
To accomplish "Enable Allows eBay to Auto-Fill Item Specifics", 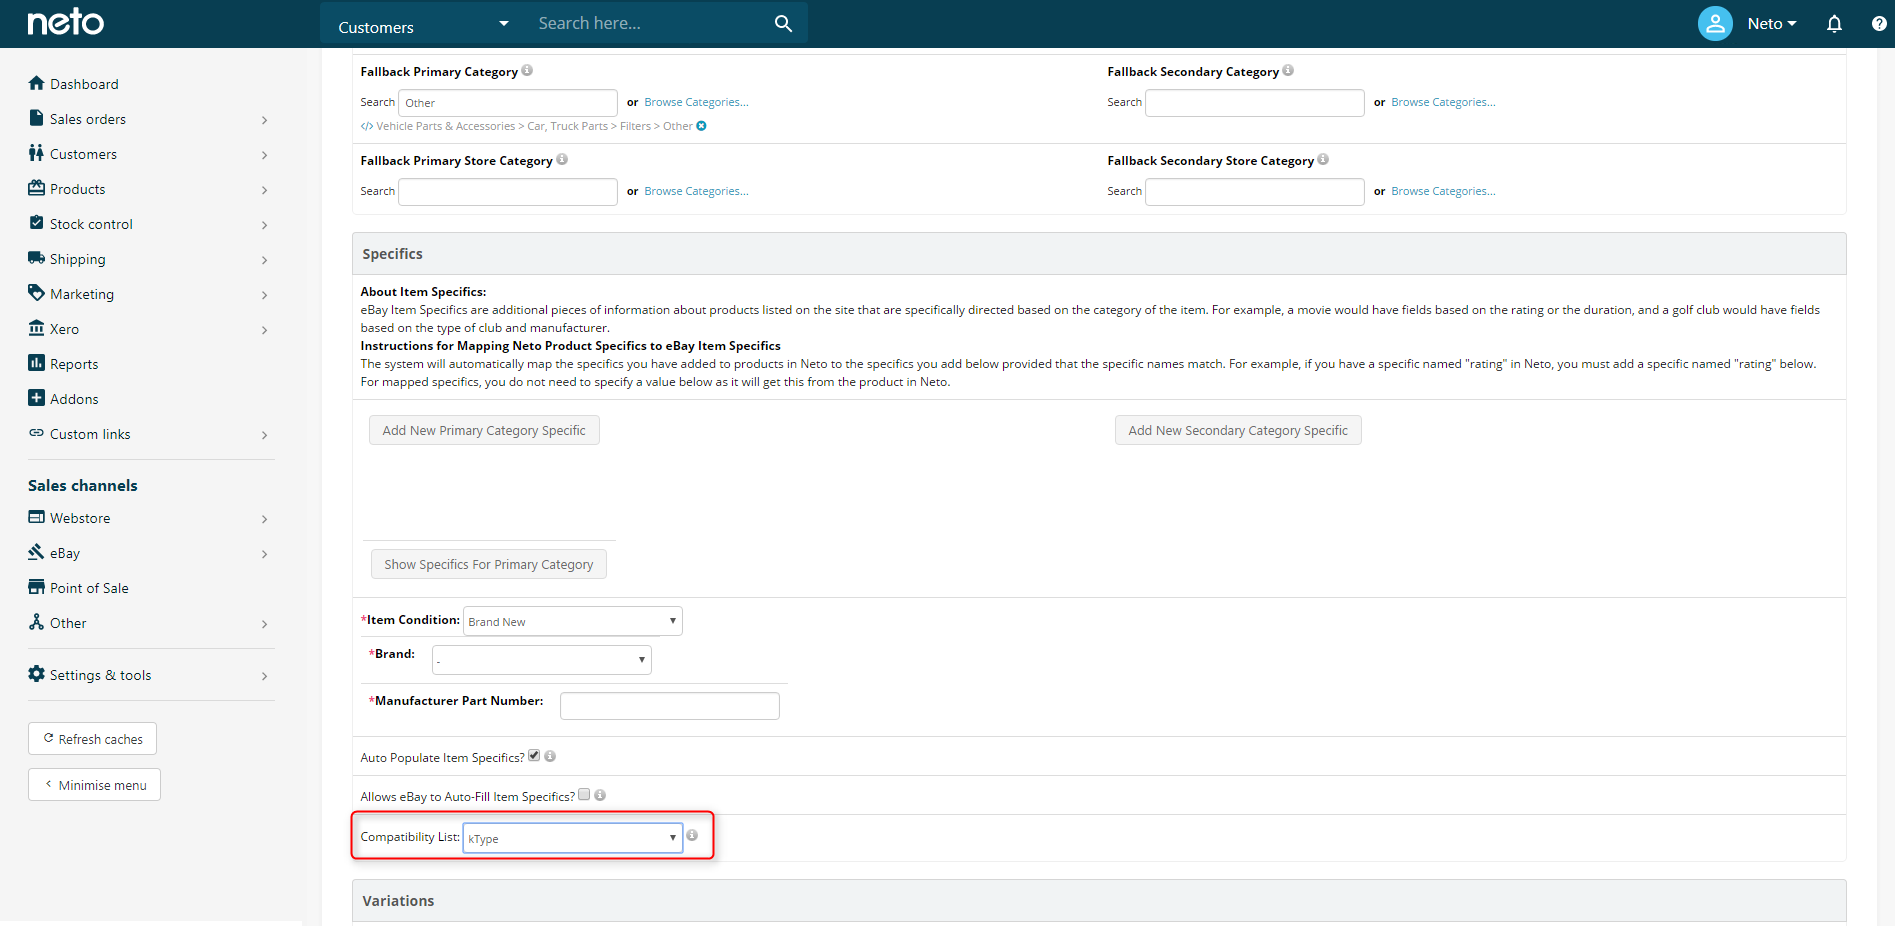I will (584, 794).
